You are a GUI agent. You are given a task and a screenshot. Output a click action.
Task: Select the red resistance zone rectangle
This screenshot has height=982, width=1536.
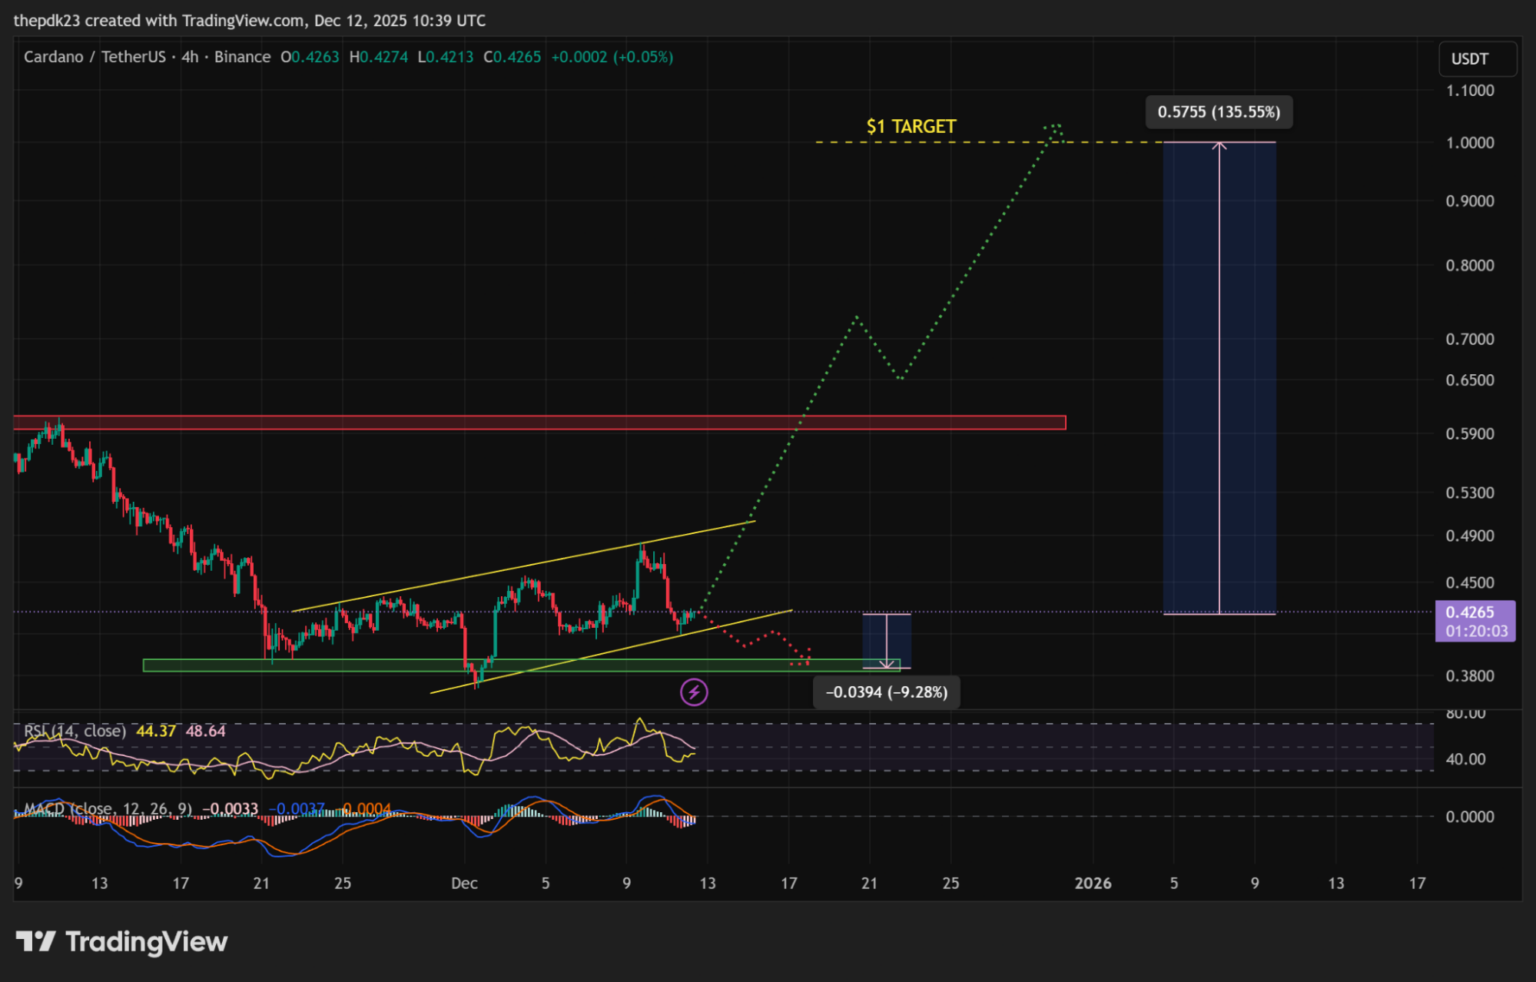[540, 423]
